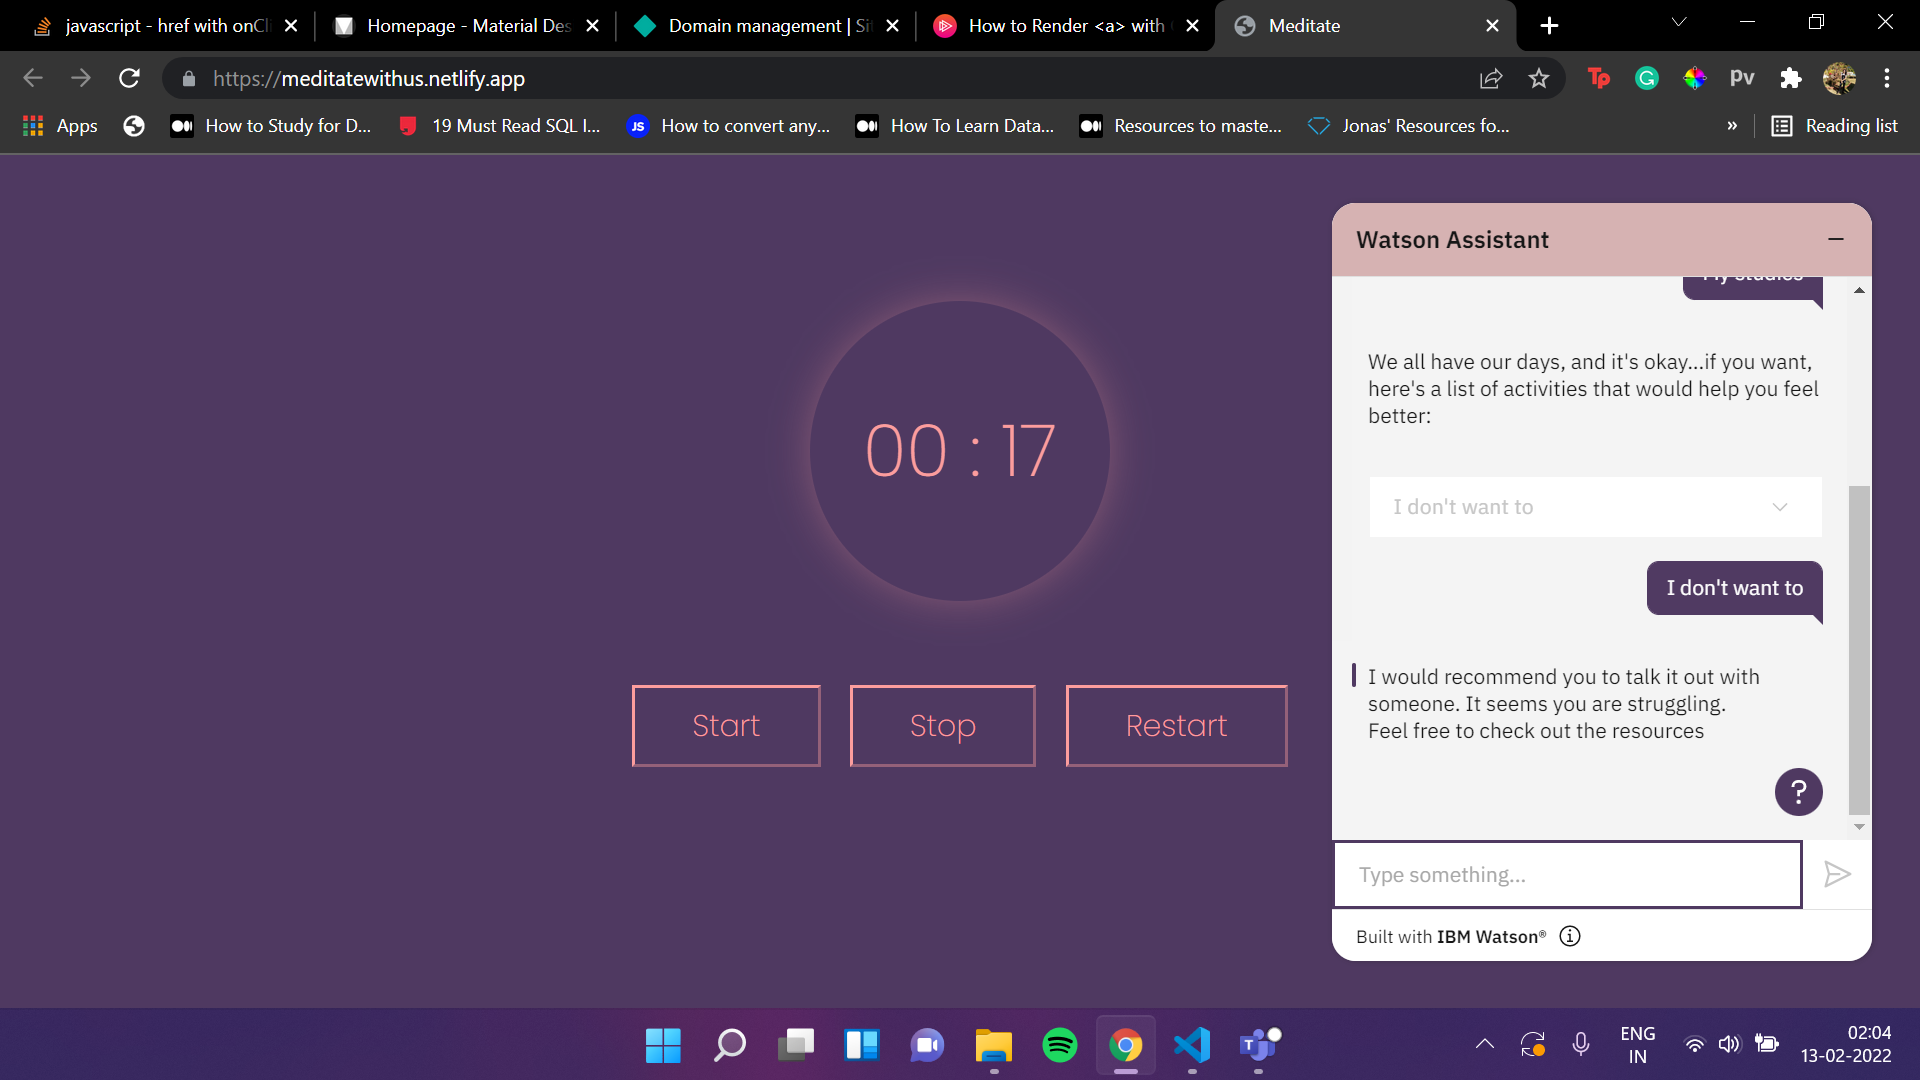The width and height of the screenshot is (1920, 1080).
Task: Expand hidden system tray icons
Action: 1485,1044
